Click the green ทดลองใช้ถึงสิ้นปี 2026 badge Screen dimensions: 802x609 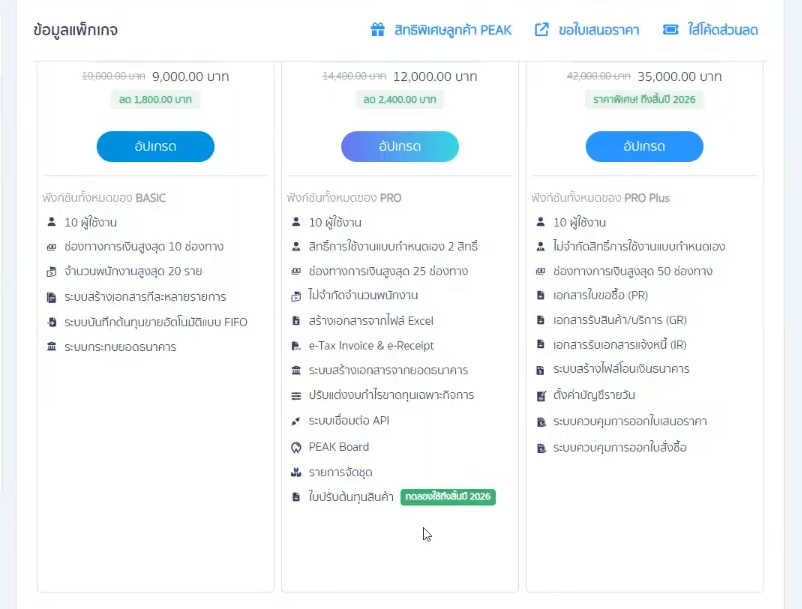tap(448, 497)
